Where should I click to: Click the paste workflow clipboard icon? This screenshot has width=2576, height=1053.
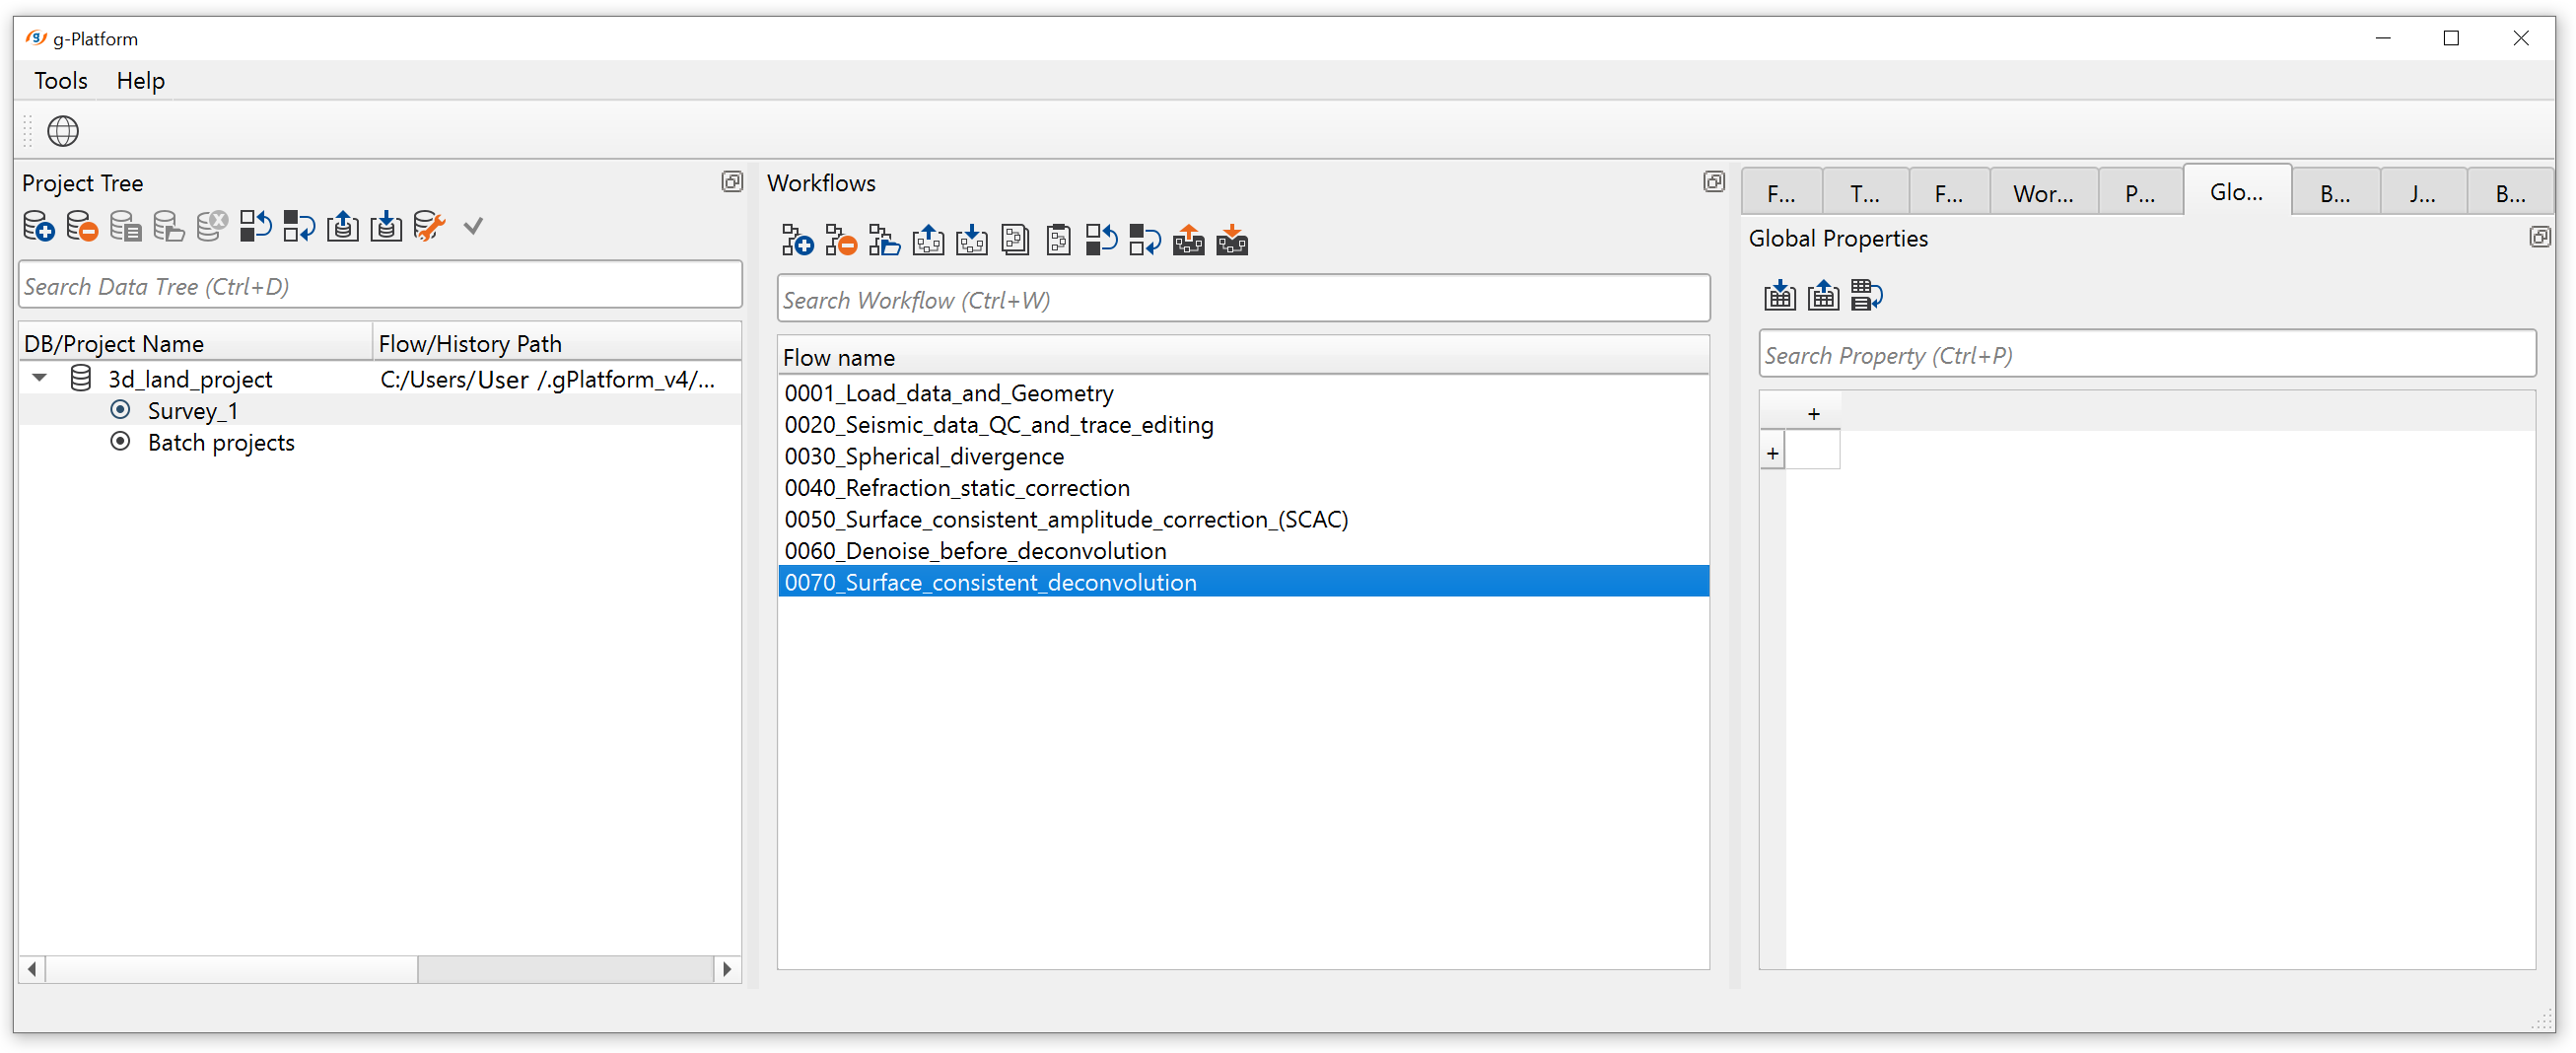point(1058,241)
